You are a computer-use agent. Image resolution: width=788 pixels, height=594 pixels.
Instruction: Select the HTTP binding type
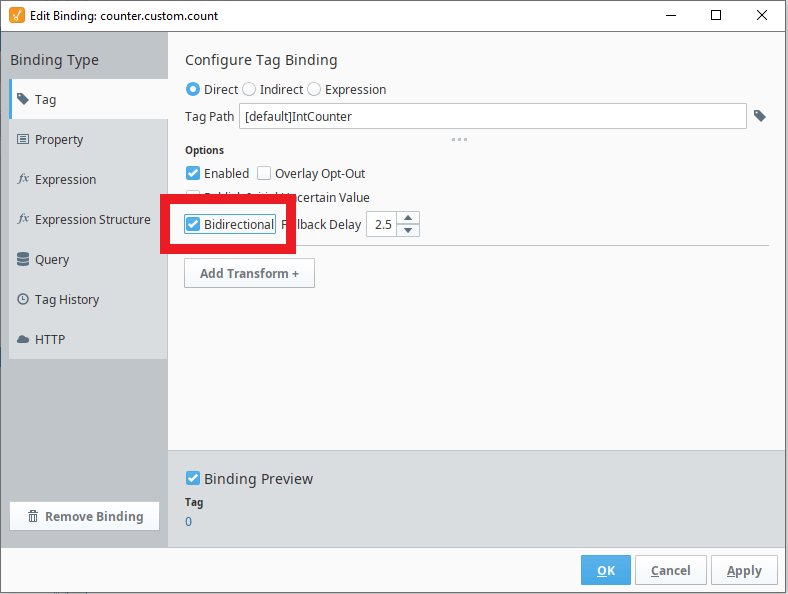click(x=88, y=339)
